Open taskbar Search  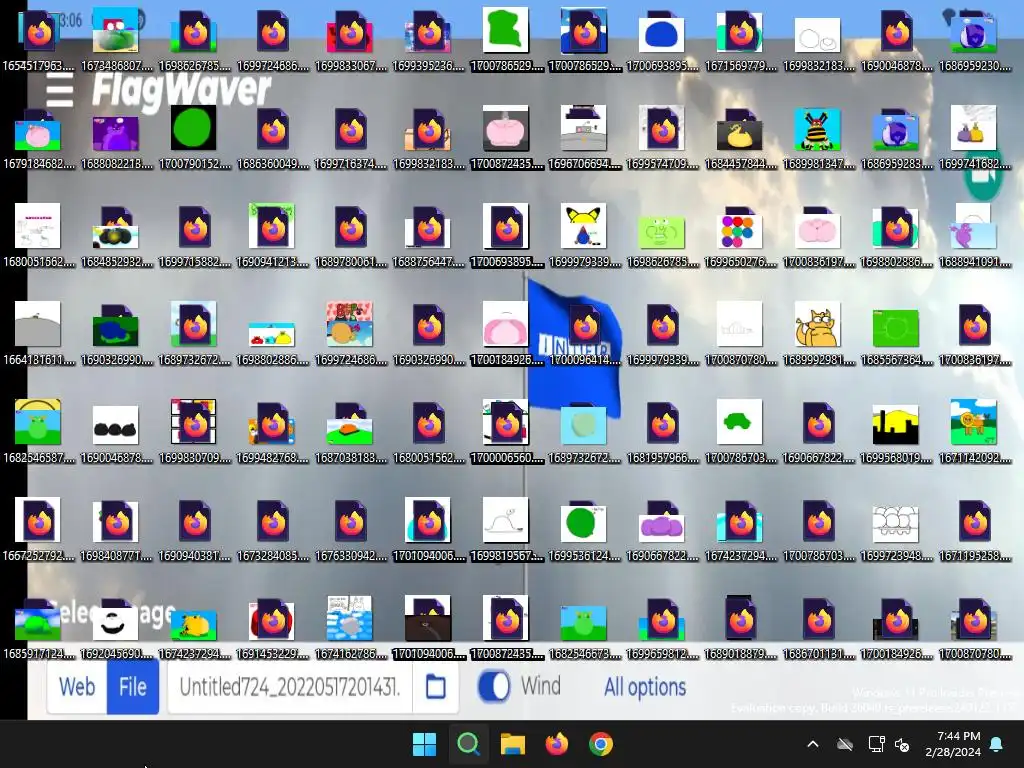pyautogui.click(x=468, y=744)
